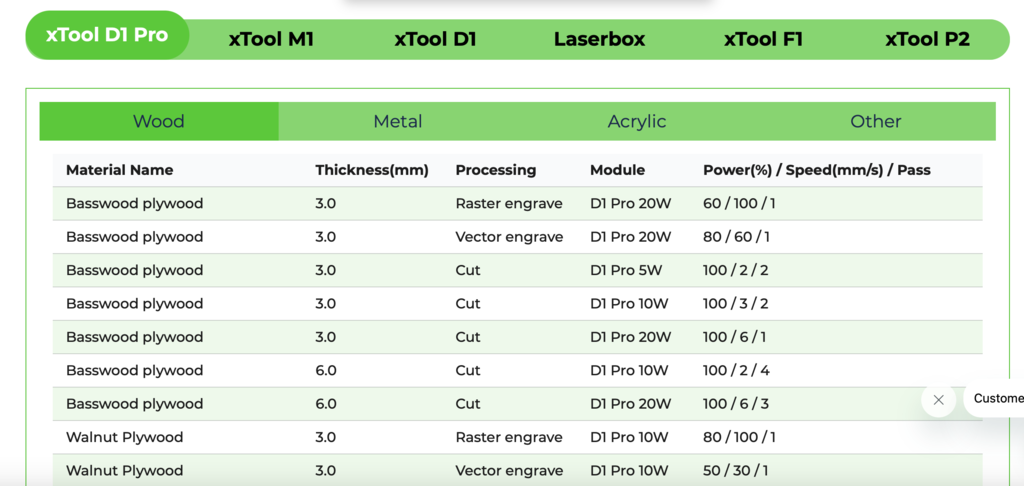Switch to the Laserbox tab
This screenshot has width=1024, height=486.
point(600,39)
